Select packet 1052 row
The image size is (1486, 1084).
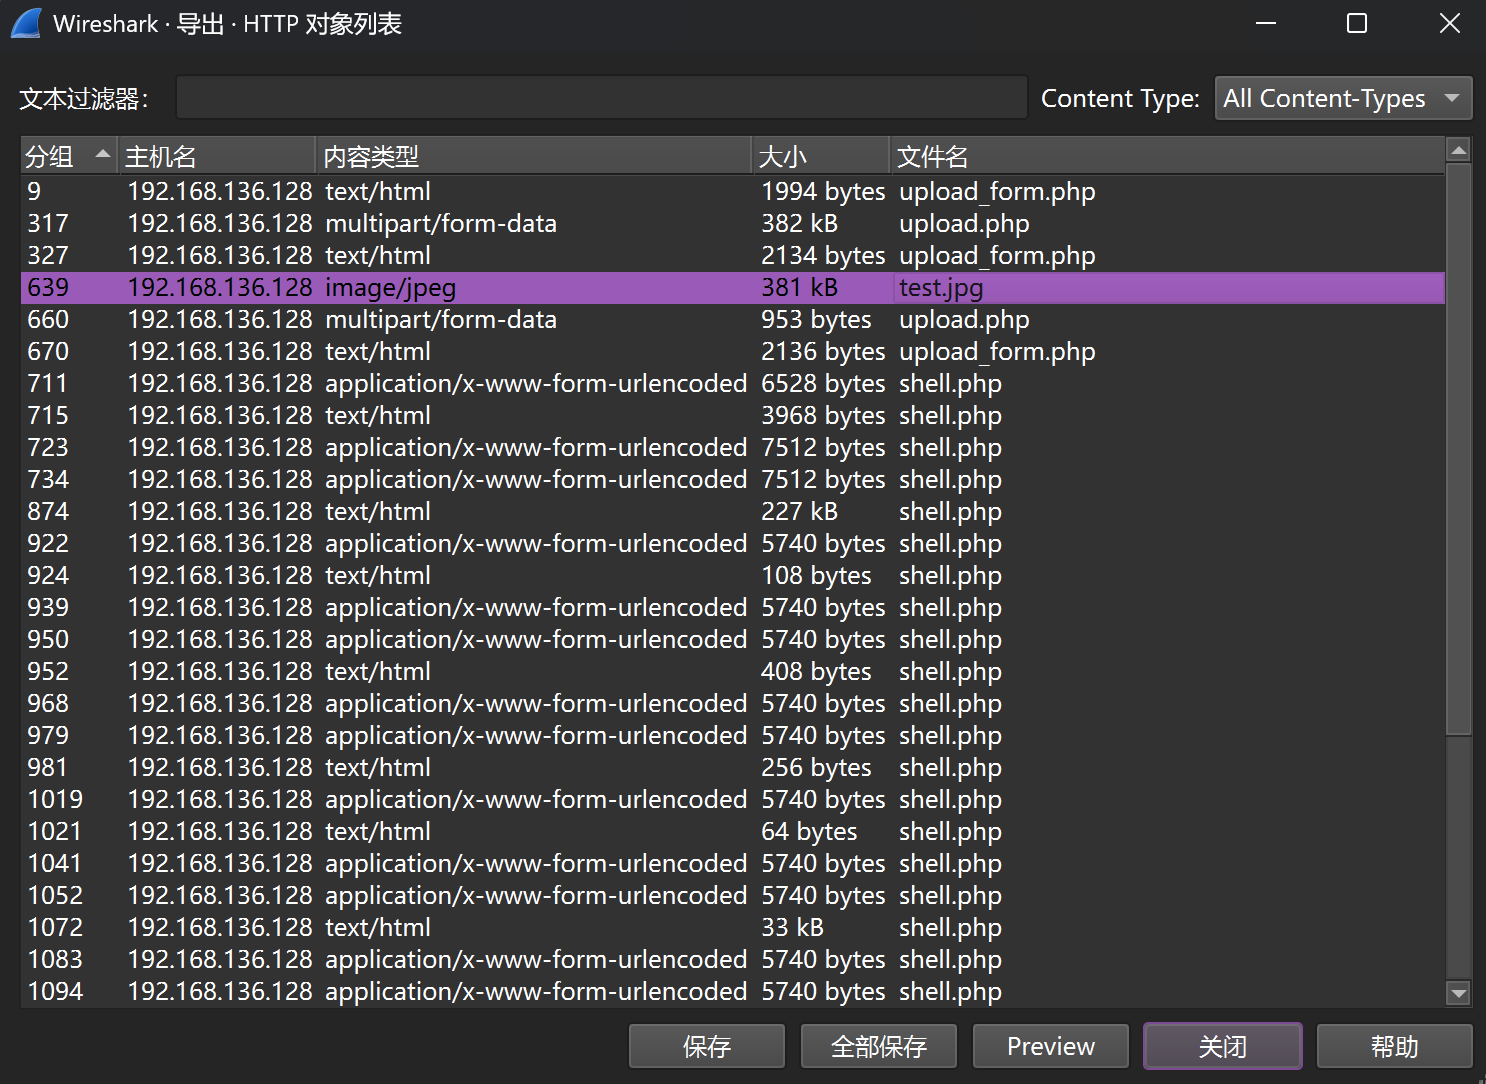(733, 895)
